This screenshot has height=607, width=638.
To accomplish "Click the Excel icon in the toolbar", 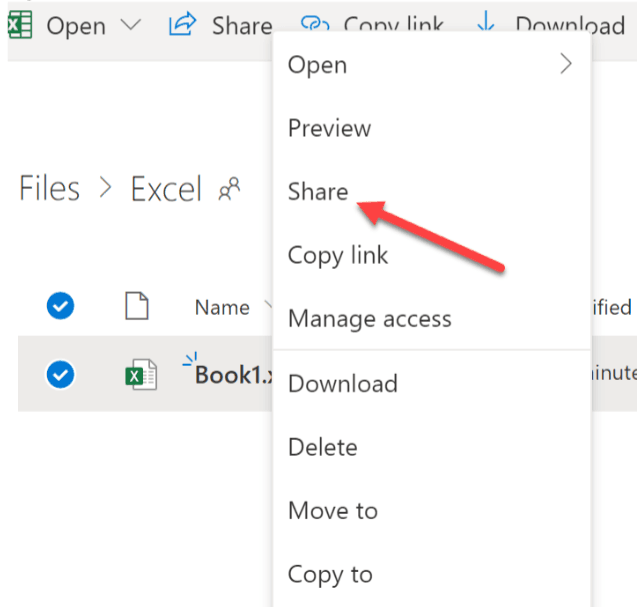I will [19, 25].
